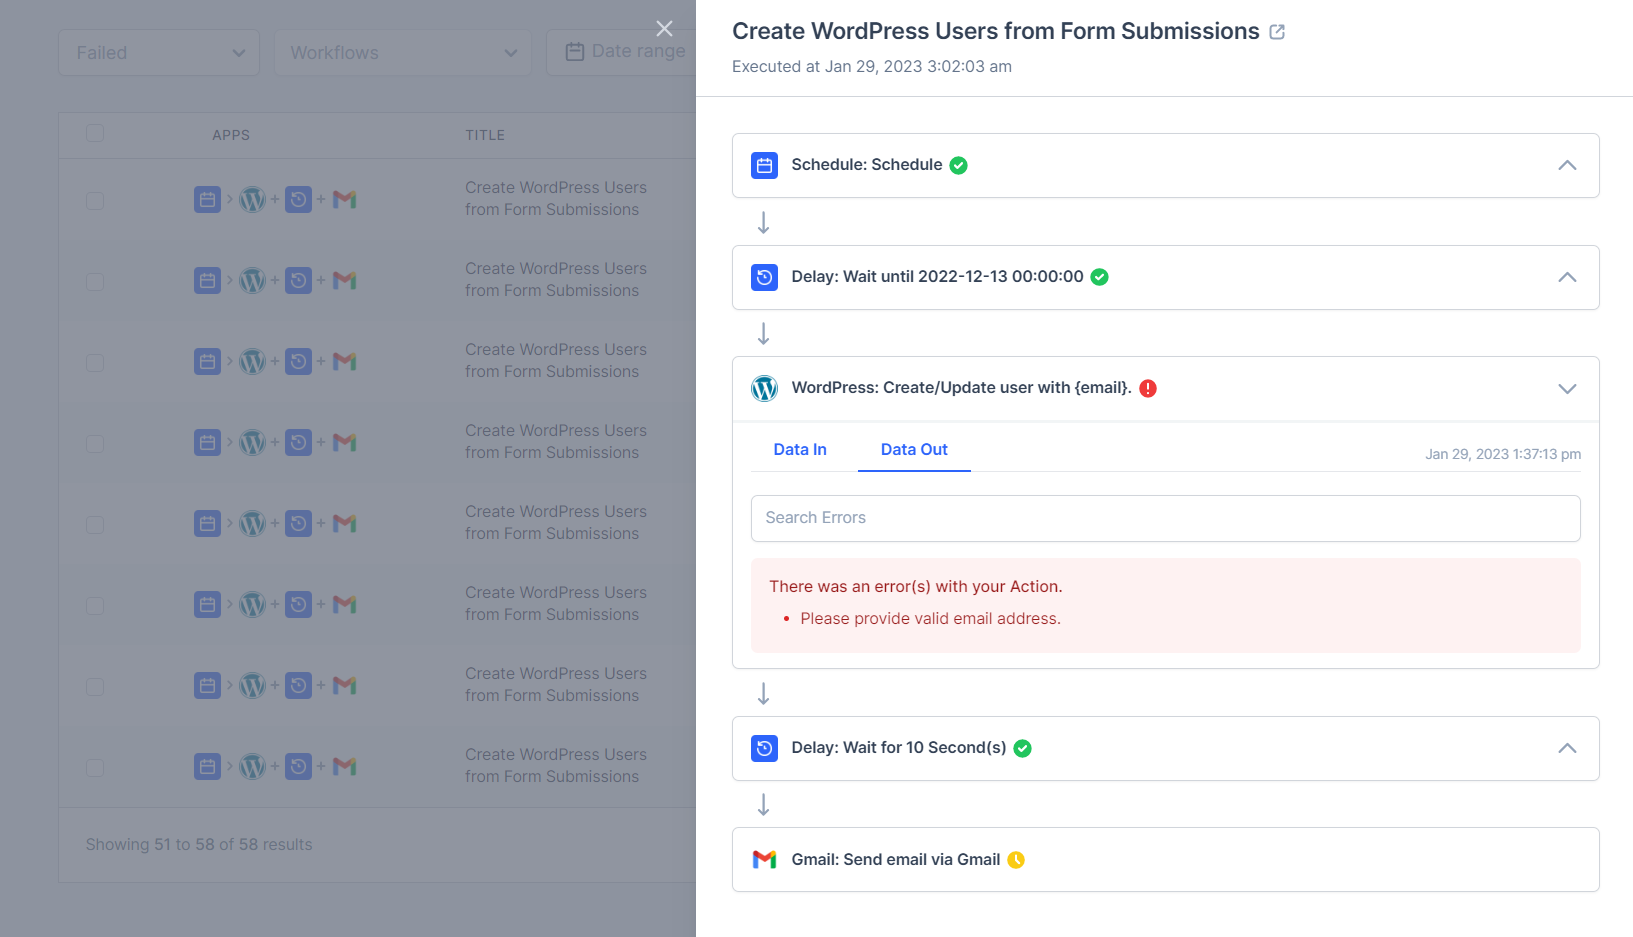Viewport: 1633px width, 937px height.
Task: Click the Search Errors input field
Action: pos(1165,518)
